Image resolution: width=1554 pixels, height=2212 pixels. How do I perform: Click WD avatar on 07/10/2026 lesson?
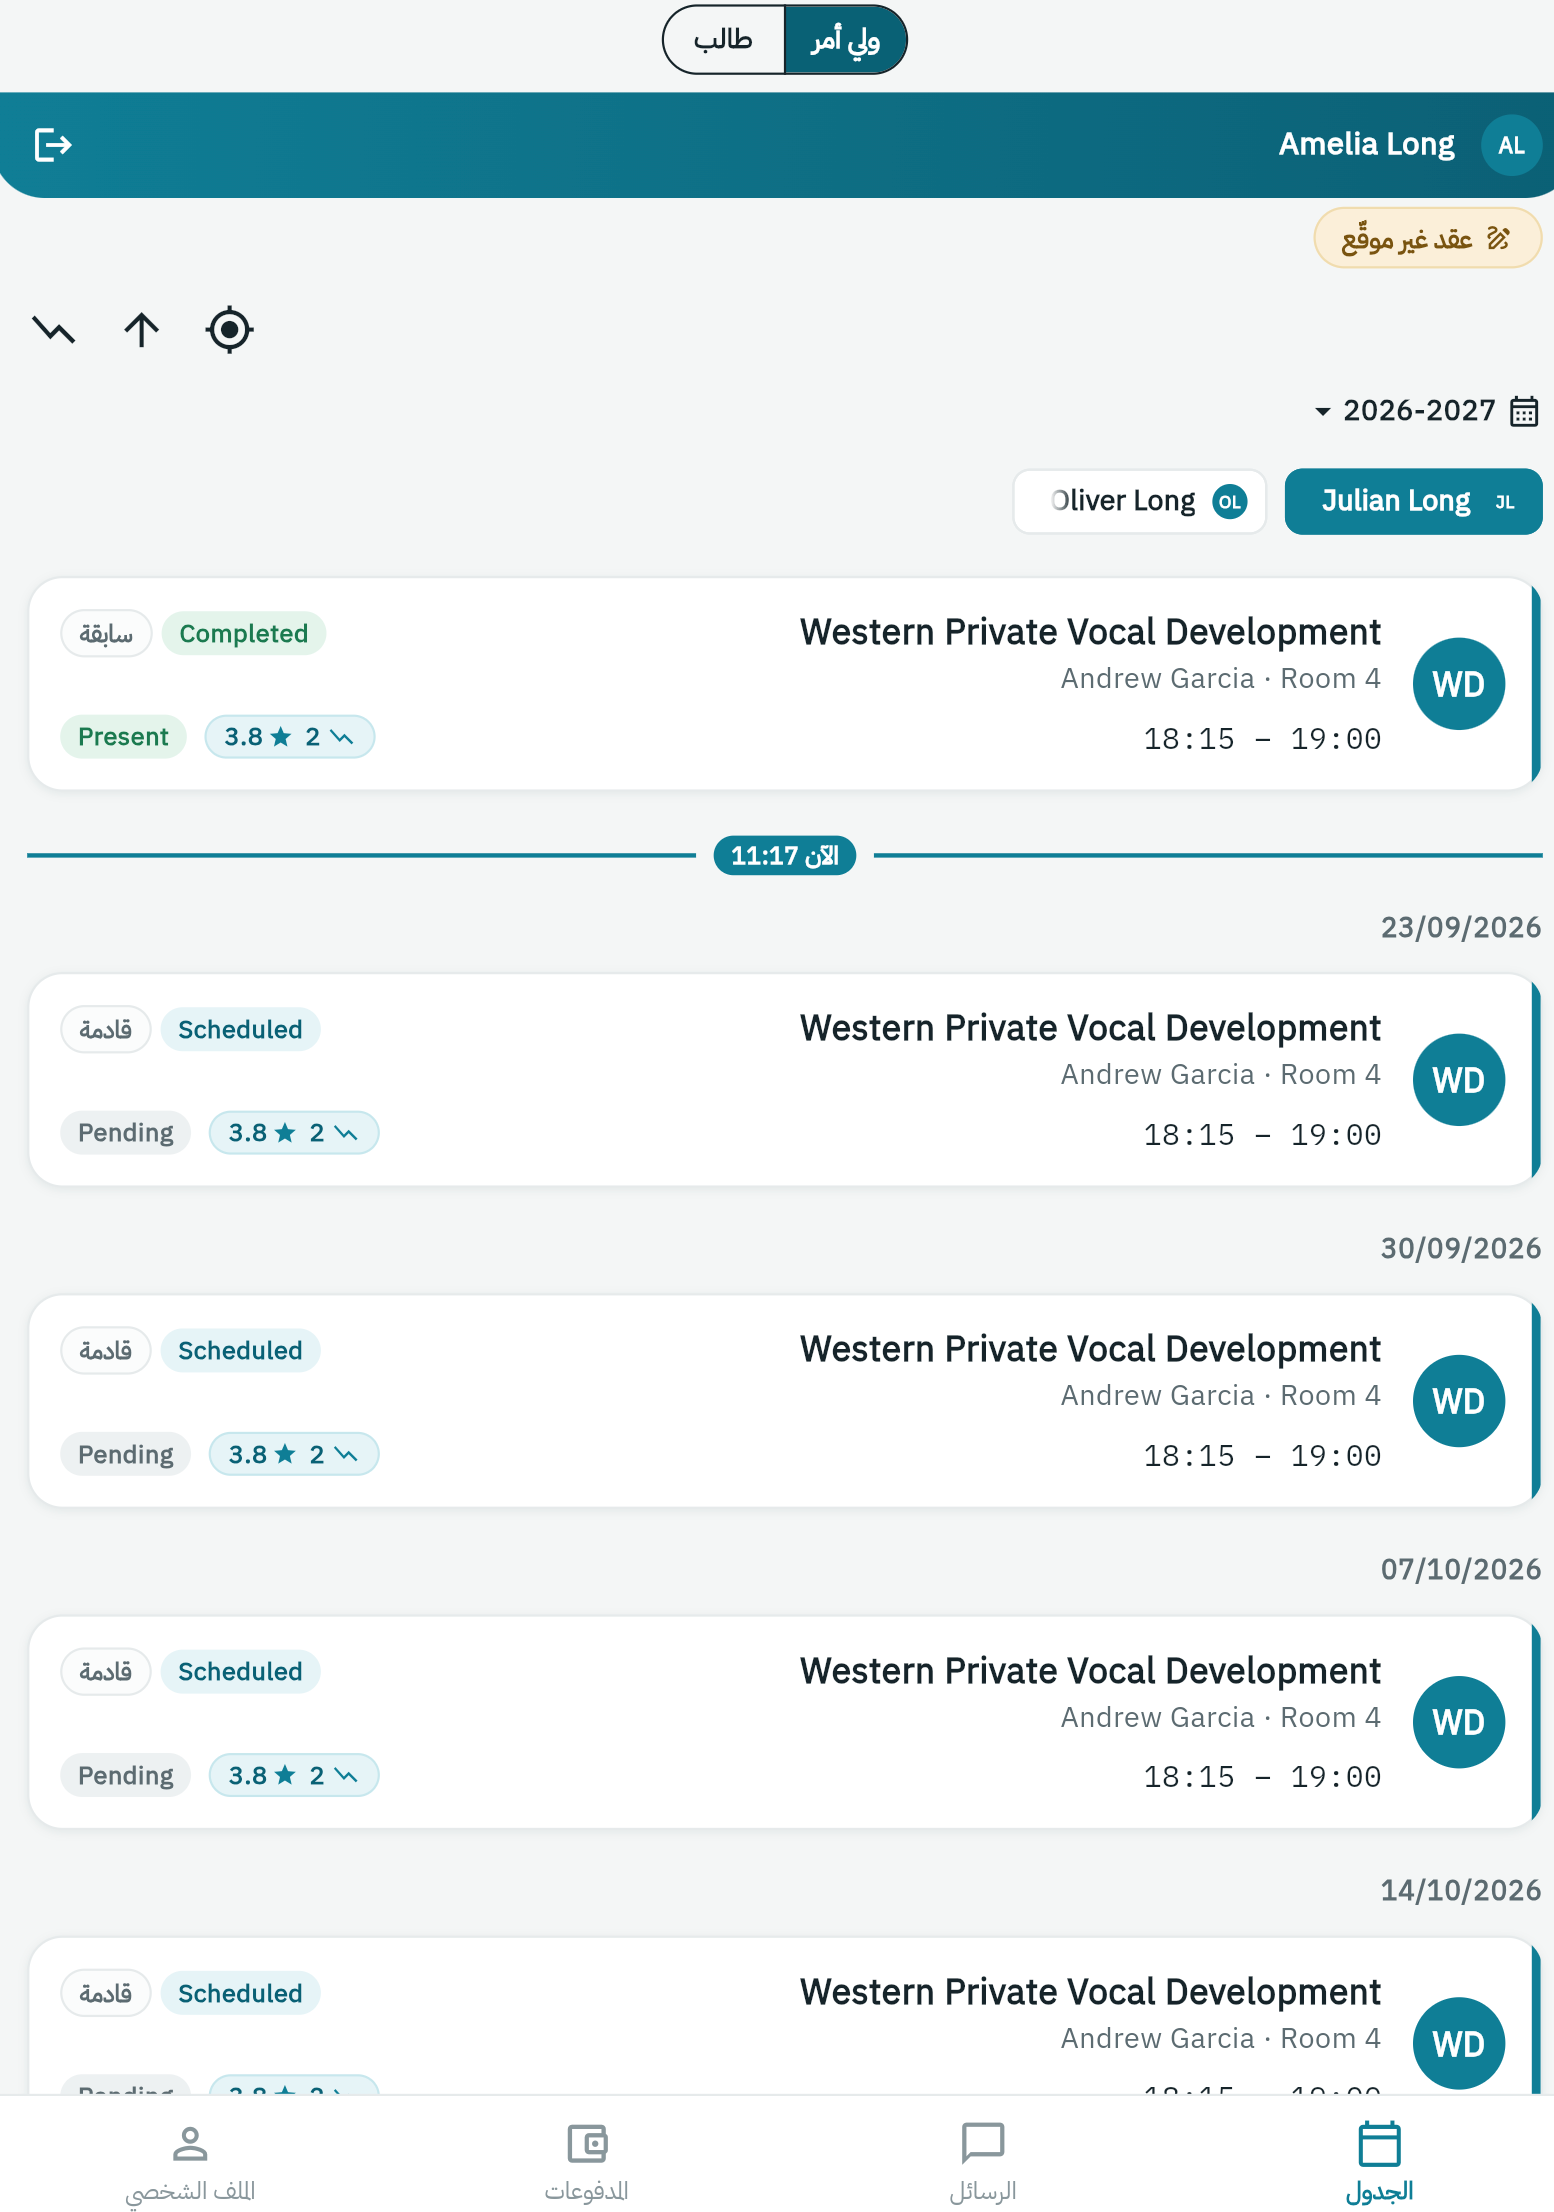coord(1458,1722)
